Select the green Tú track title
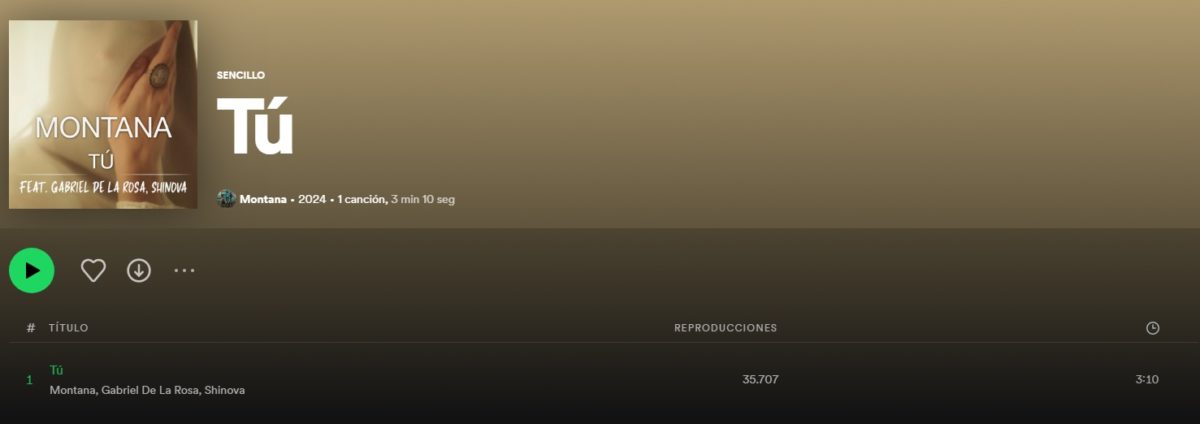This screenshot has width=1200, height=424. pyautogui.click(x=57, y=370)
